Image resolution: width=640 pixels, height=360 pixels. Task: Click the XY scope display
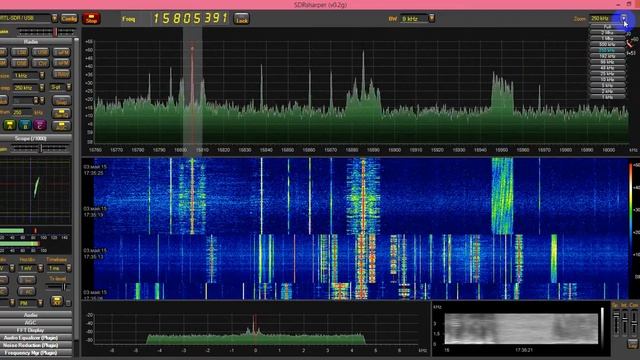point(36,190)
